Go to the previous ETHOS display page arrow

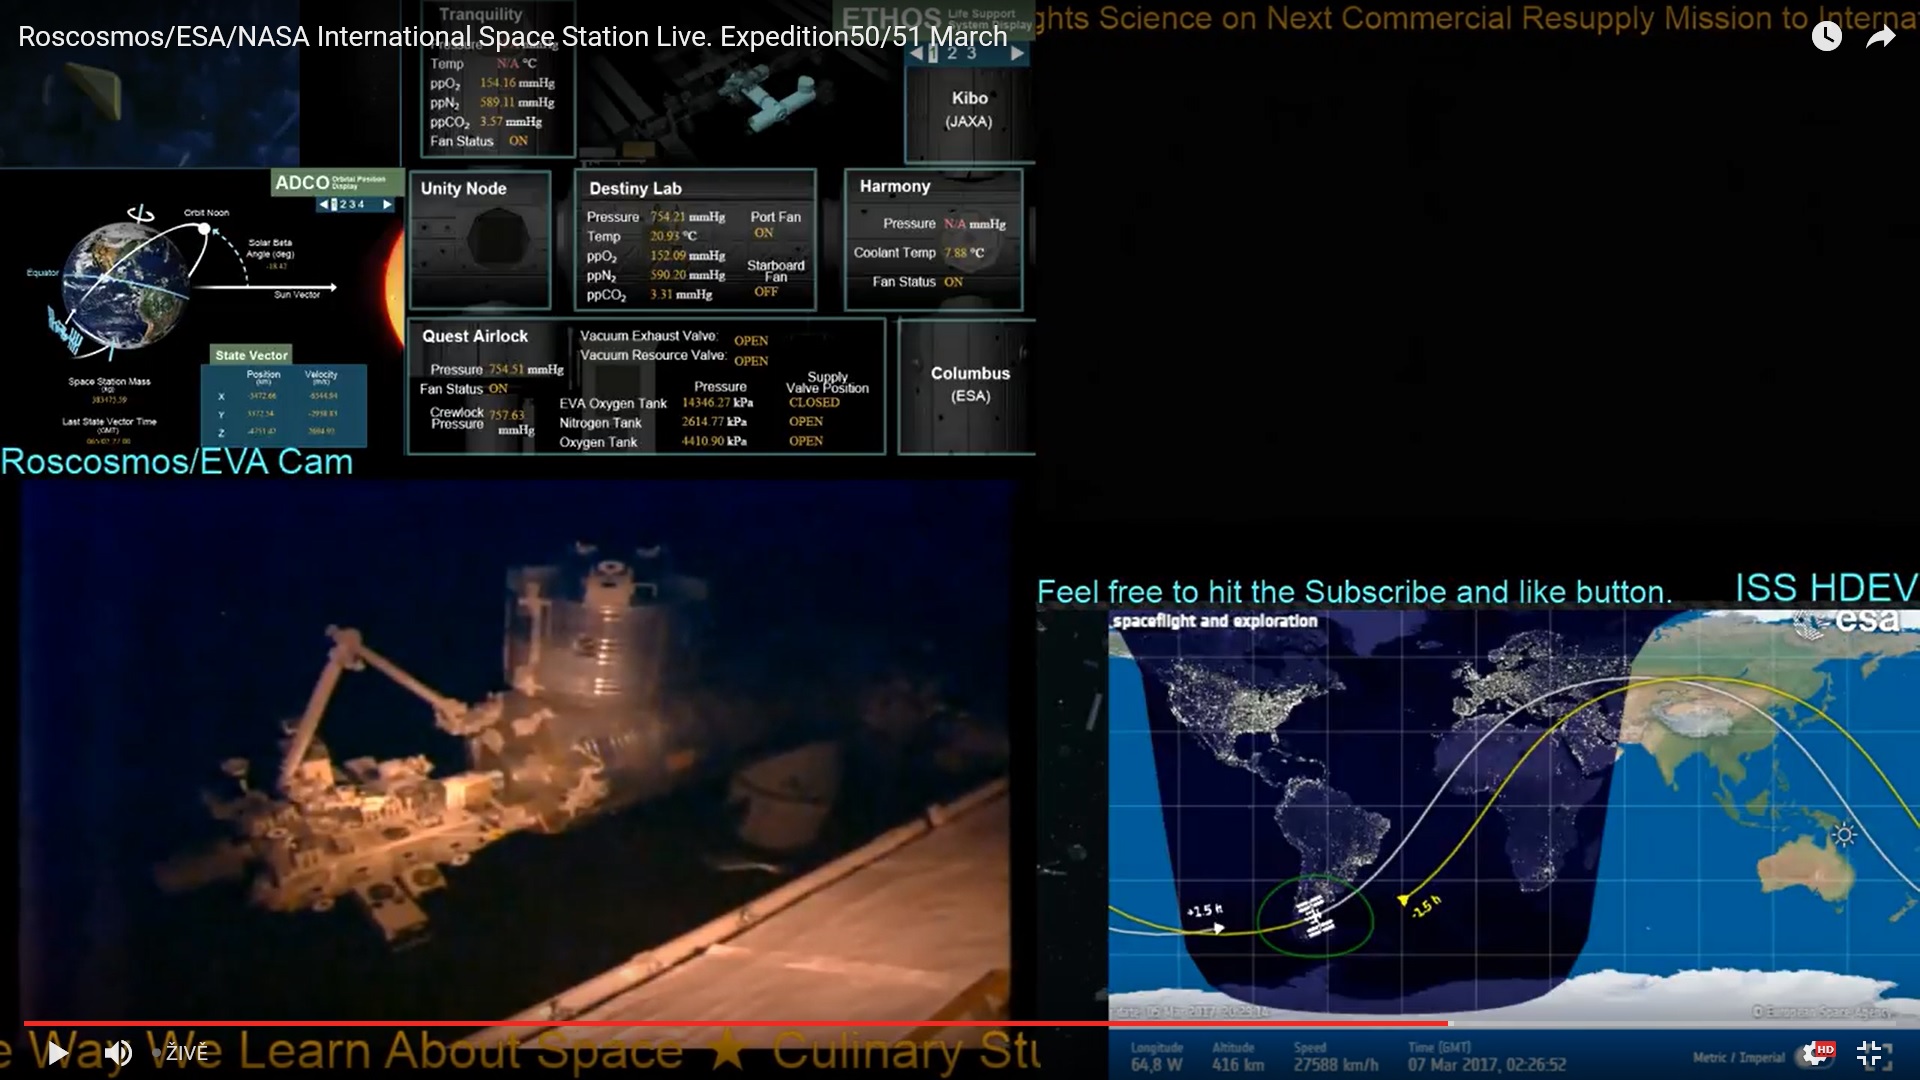(x=916, y=53)
